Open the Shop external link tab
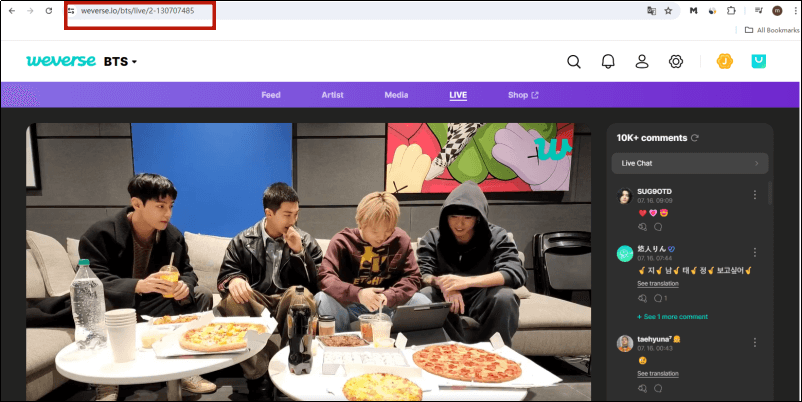The height and width of the screenshot is (402, 802). point(523,95)
